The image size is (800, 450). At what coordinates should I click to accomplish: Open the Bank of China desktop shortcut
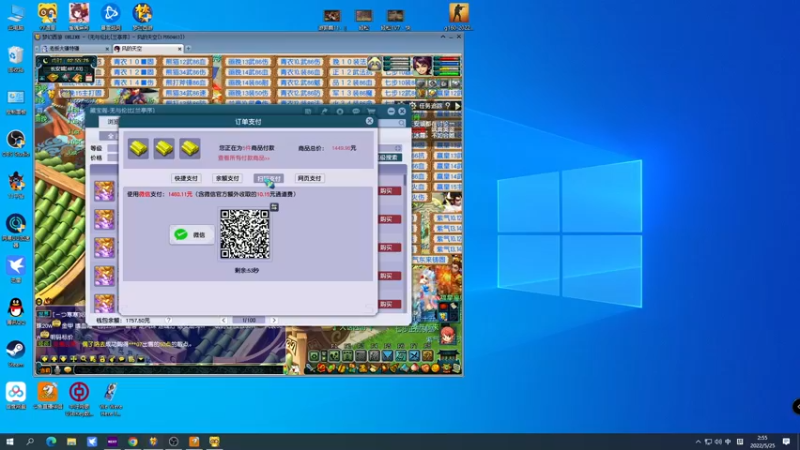tap(79, 399)
